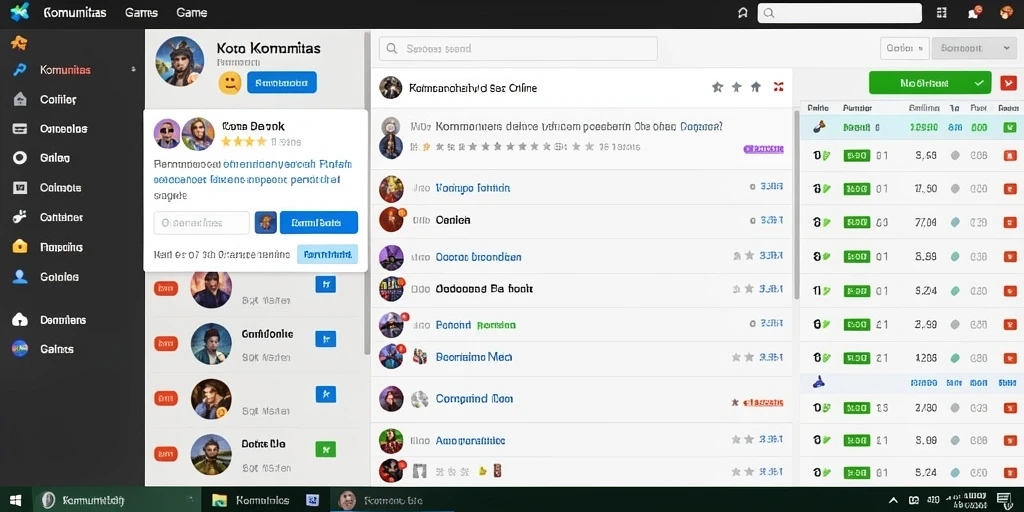Toggle the green checkbox in the highlighted table row
The height and width of the screenshot is (512, 1024).
1009,128
